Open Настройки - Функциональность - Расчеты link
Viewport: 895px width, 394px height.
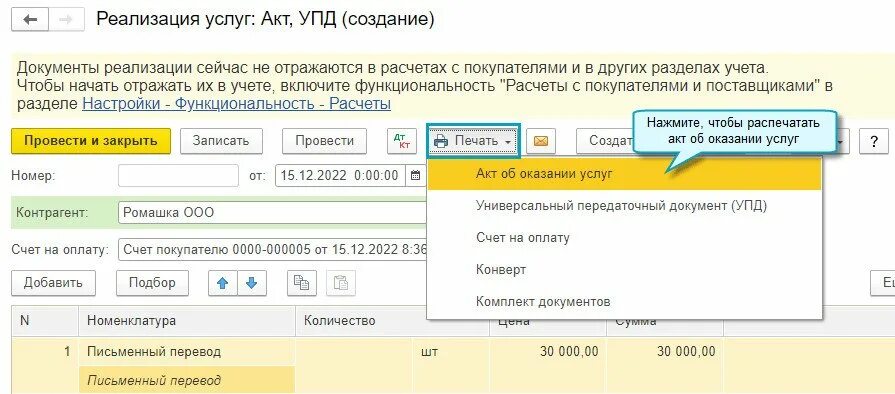(x=236, y=104)
